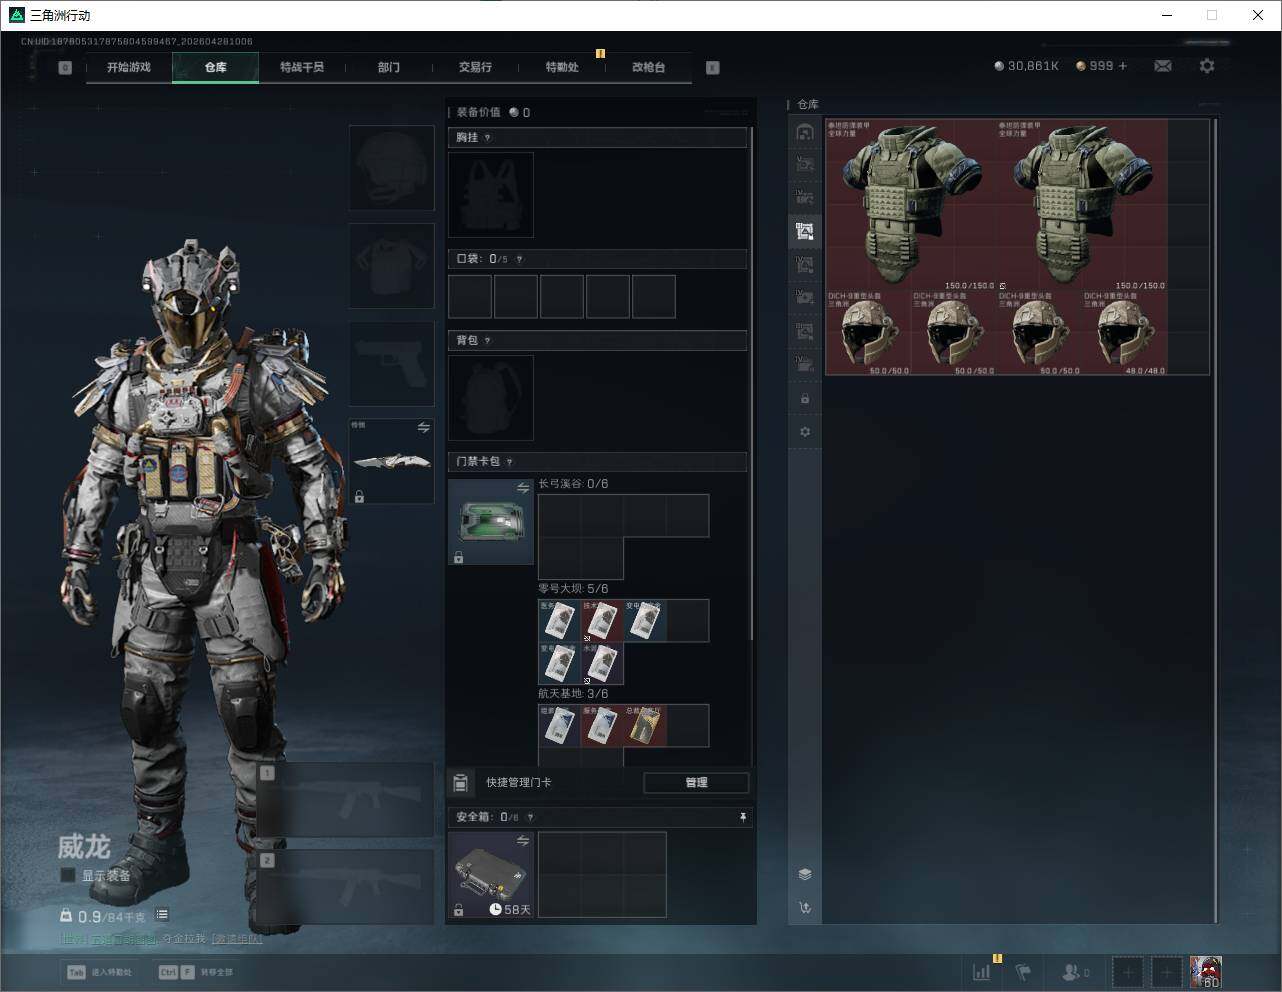Swap the safe box using arrows icon
1282x992 pixels.
(x=523, y=841)
